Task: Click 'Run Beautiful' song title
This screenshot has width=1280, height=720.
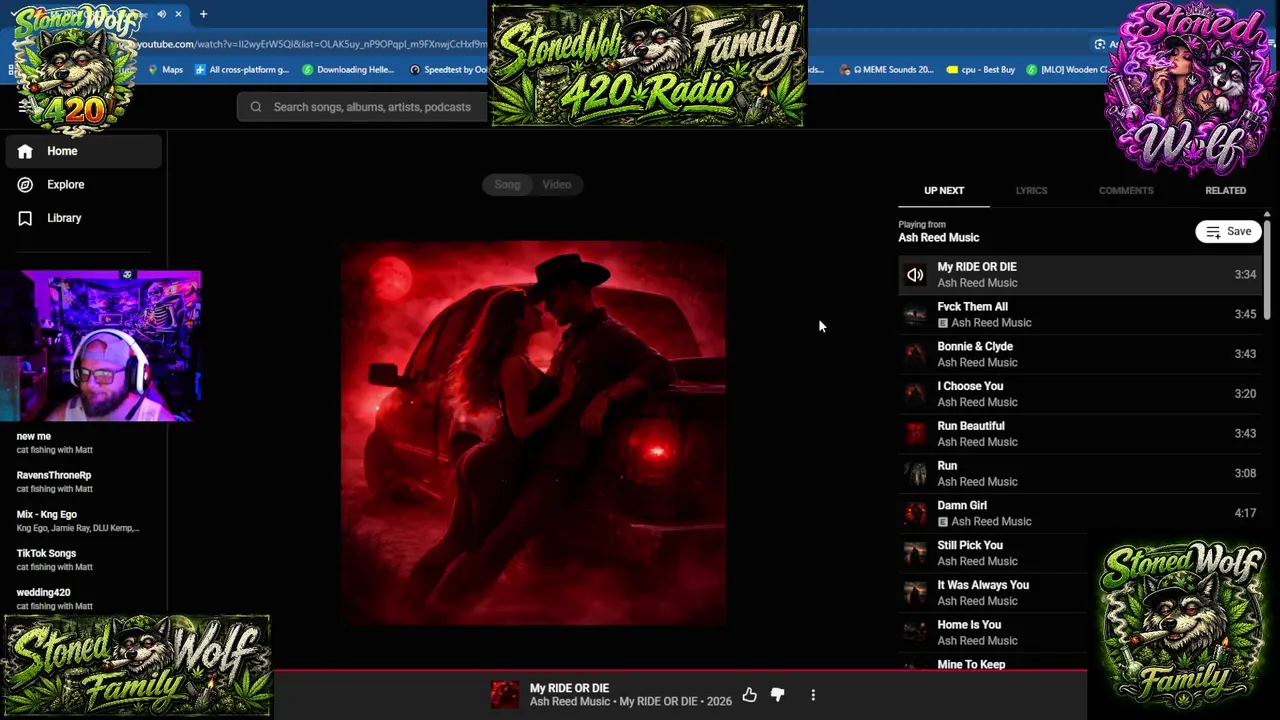Action: pyautogui.click(x=971, y=426)
